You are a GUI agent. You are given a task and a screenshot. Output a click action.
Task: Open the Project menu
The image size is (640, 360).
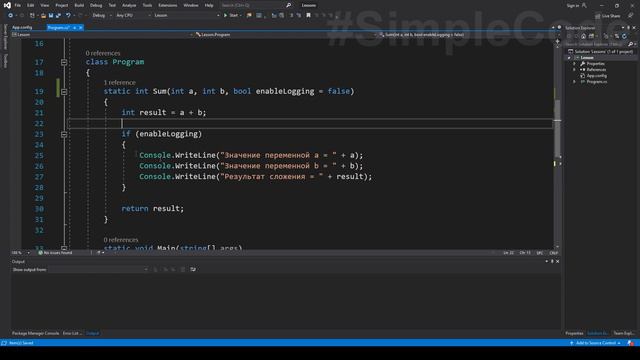62,5
